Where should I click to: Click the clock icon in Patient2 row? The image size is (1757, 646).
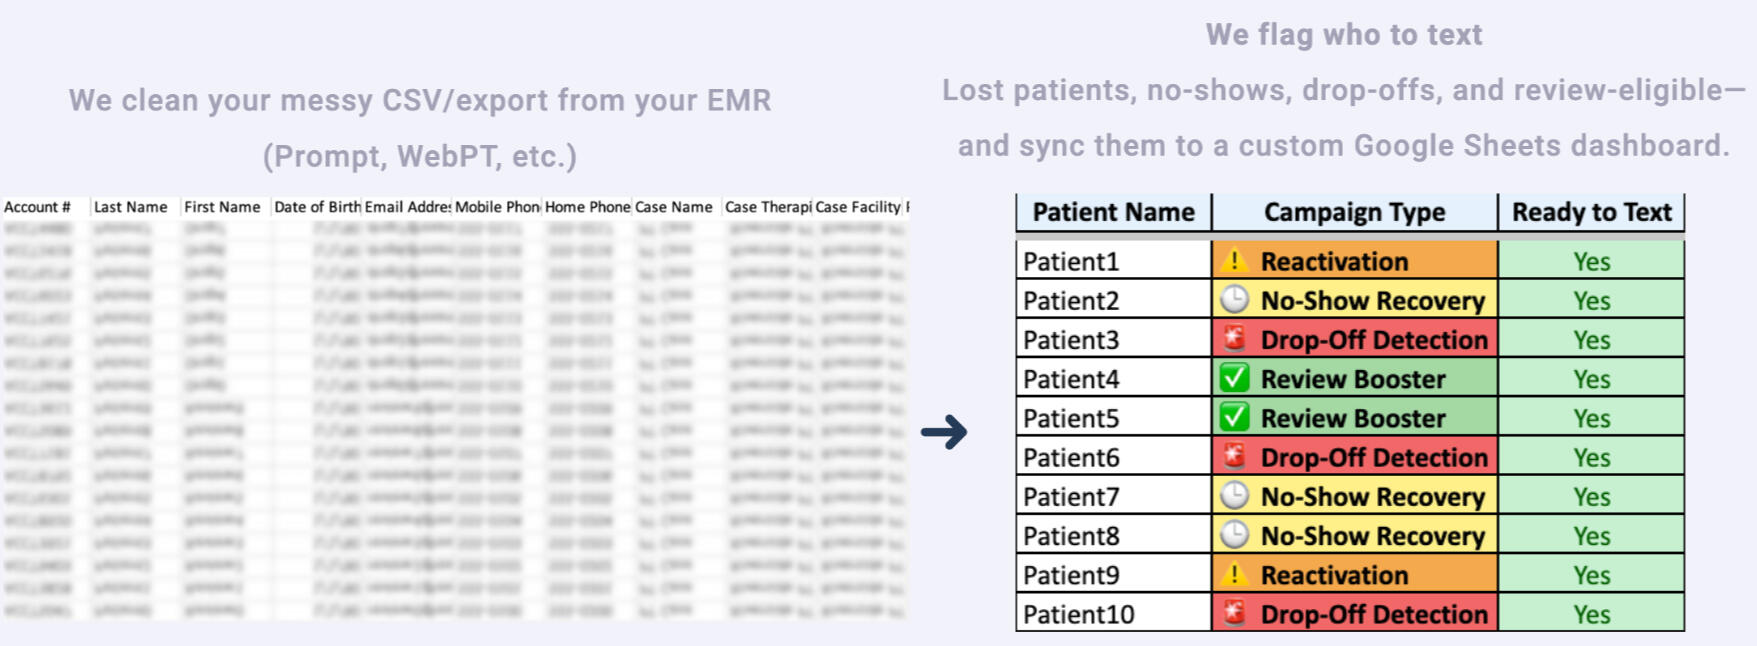click(x=1235, y=300)
